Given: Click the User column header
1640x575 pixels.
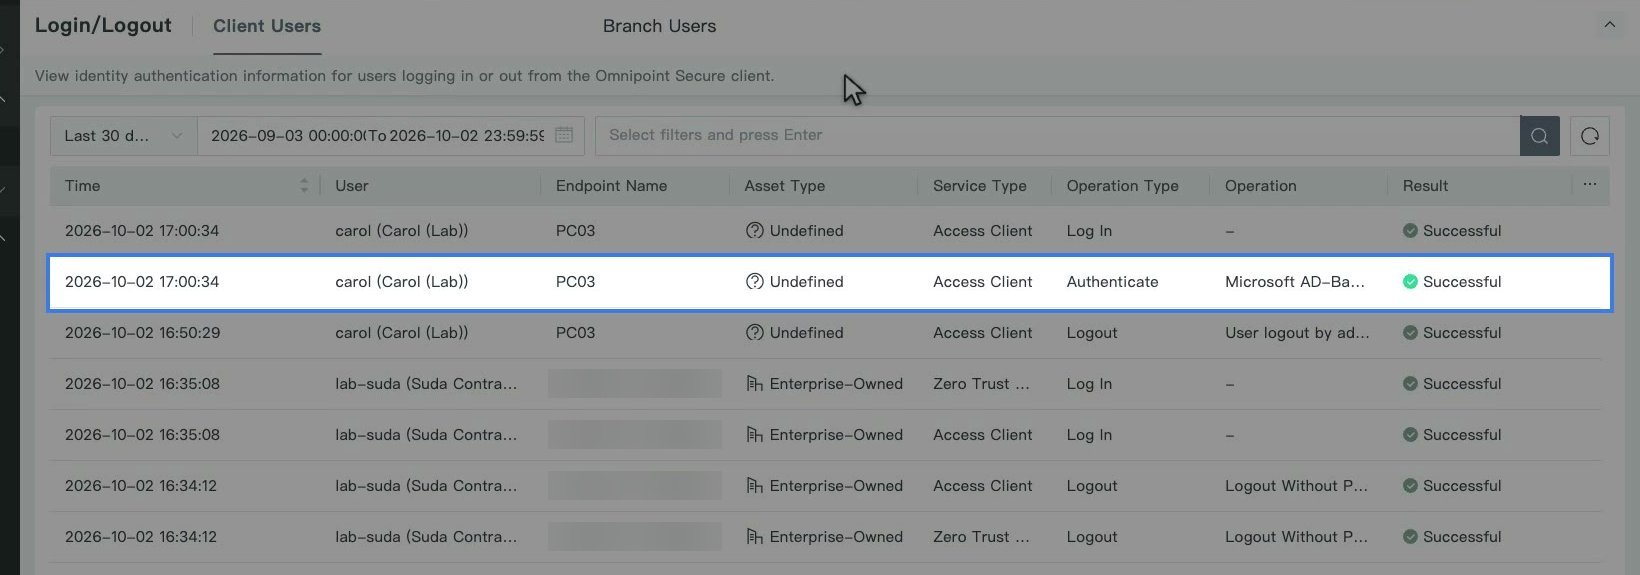Looking at the screenshot, I should tap(352, 186).
